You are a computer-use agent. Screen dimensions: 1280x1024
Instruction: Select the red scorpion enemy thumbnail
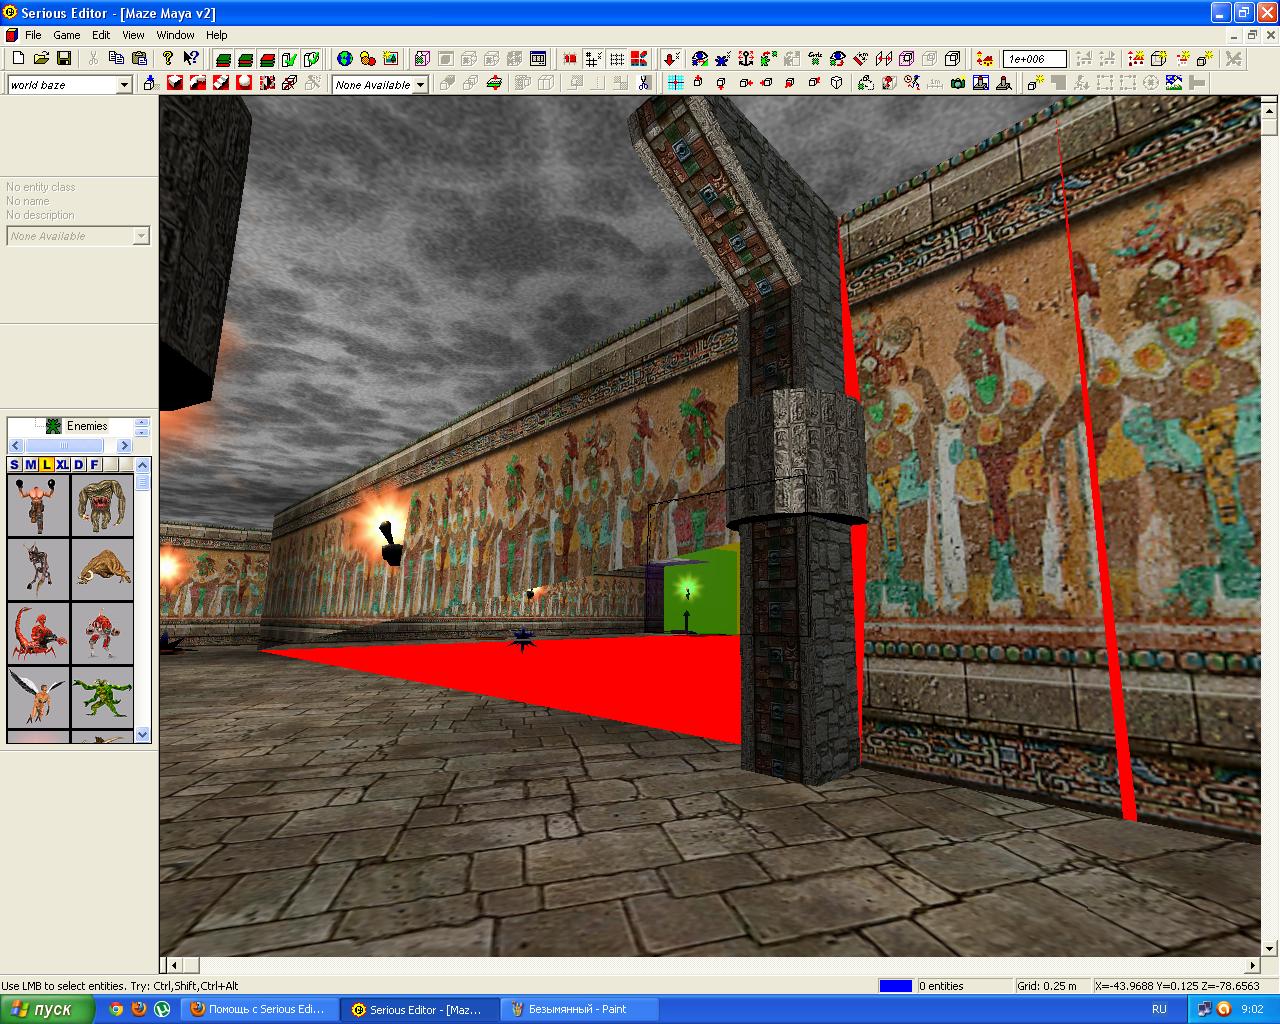[38, 632]
